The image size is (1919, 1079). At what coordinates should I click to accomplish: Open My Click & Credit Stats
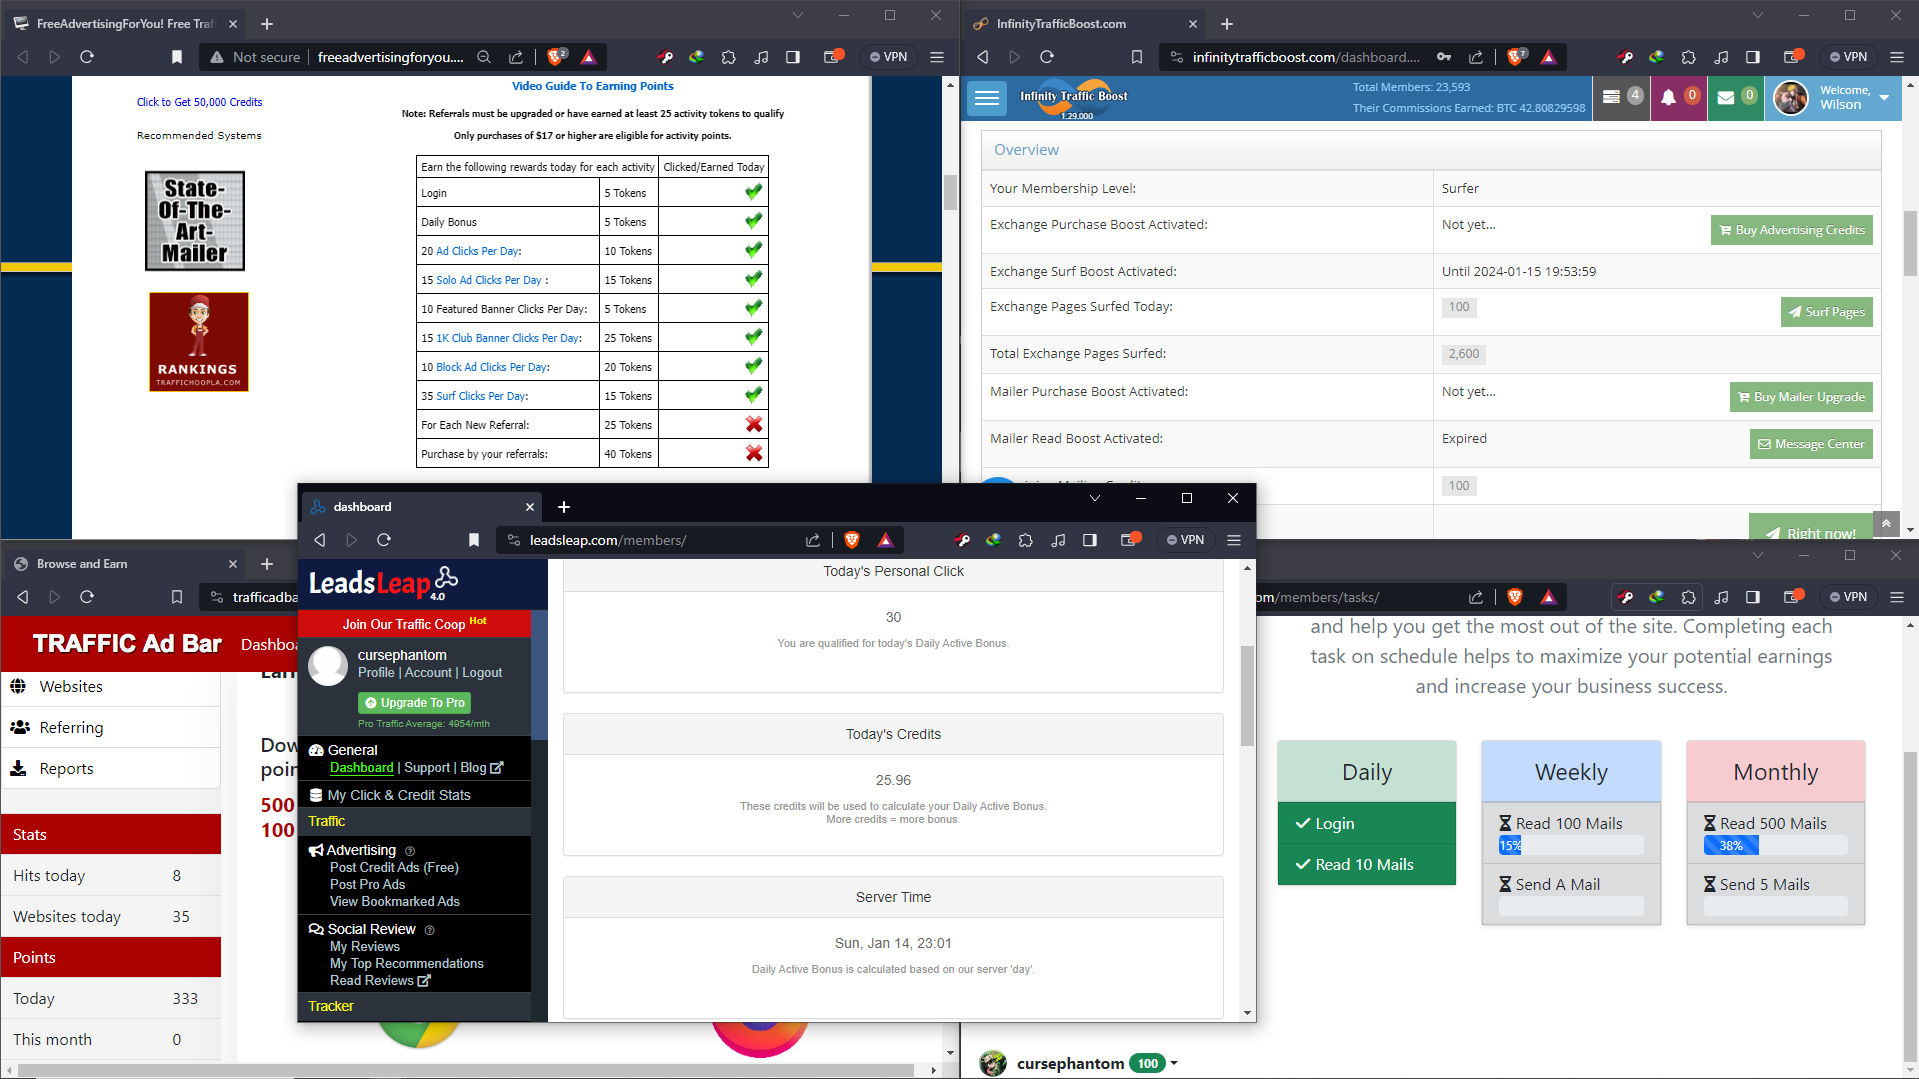pyautogui.click(x=398, y=795)
